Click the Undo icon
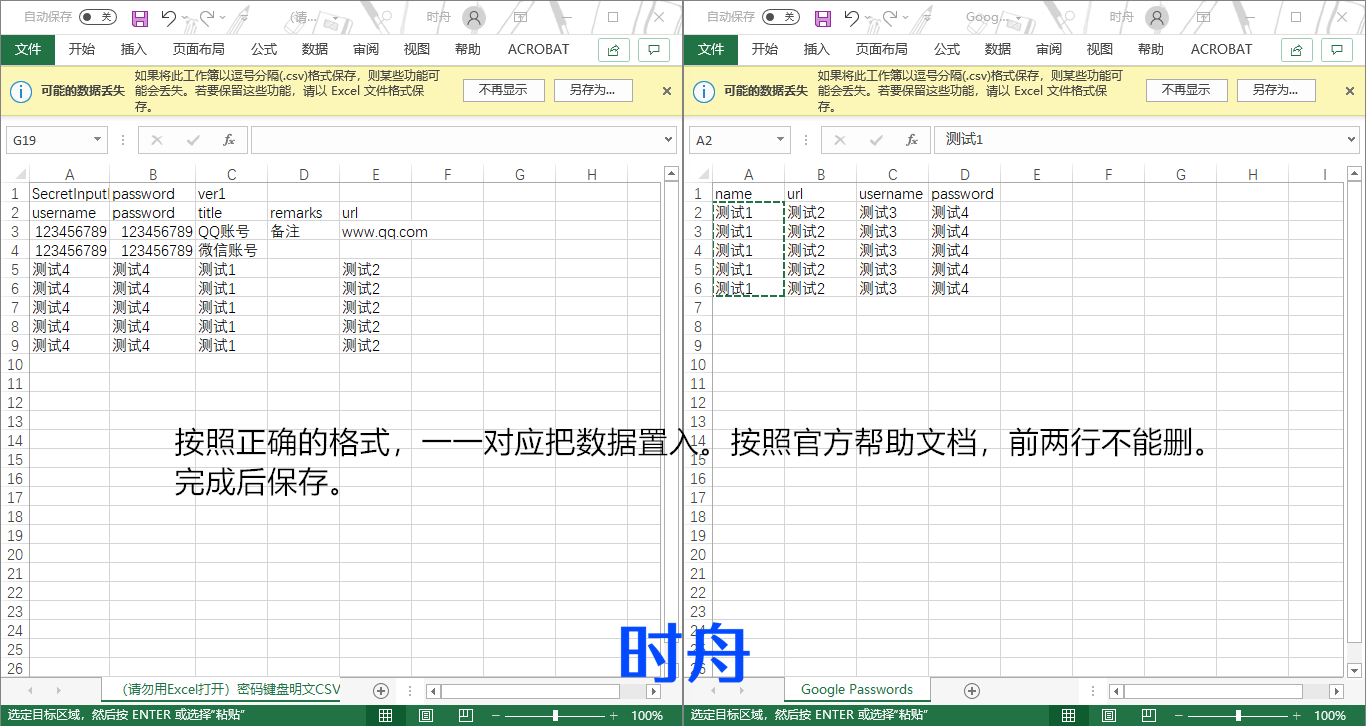 (x=166, y=17)
